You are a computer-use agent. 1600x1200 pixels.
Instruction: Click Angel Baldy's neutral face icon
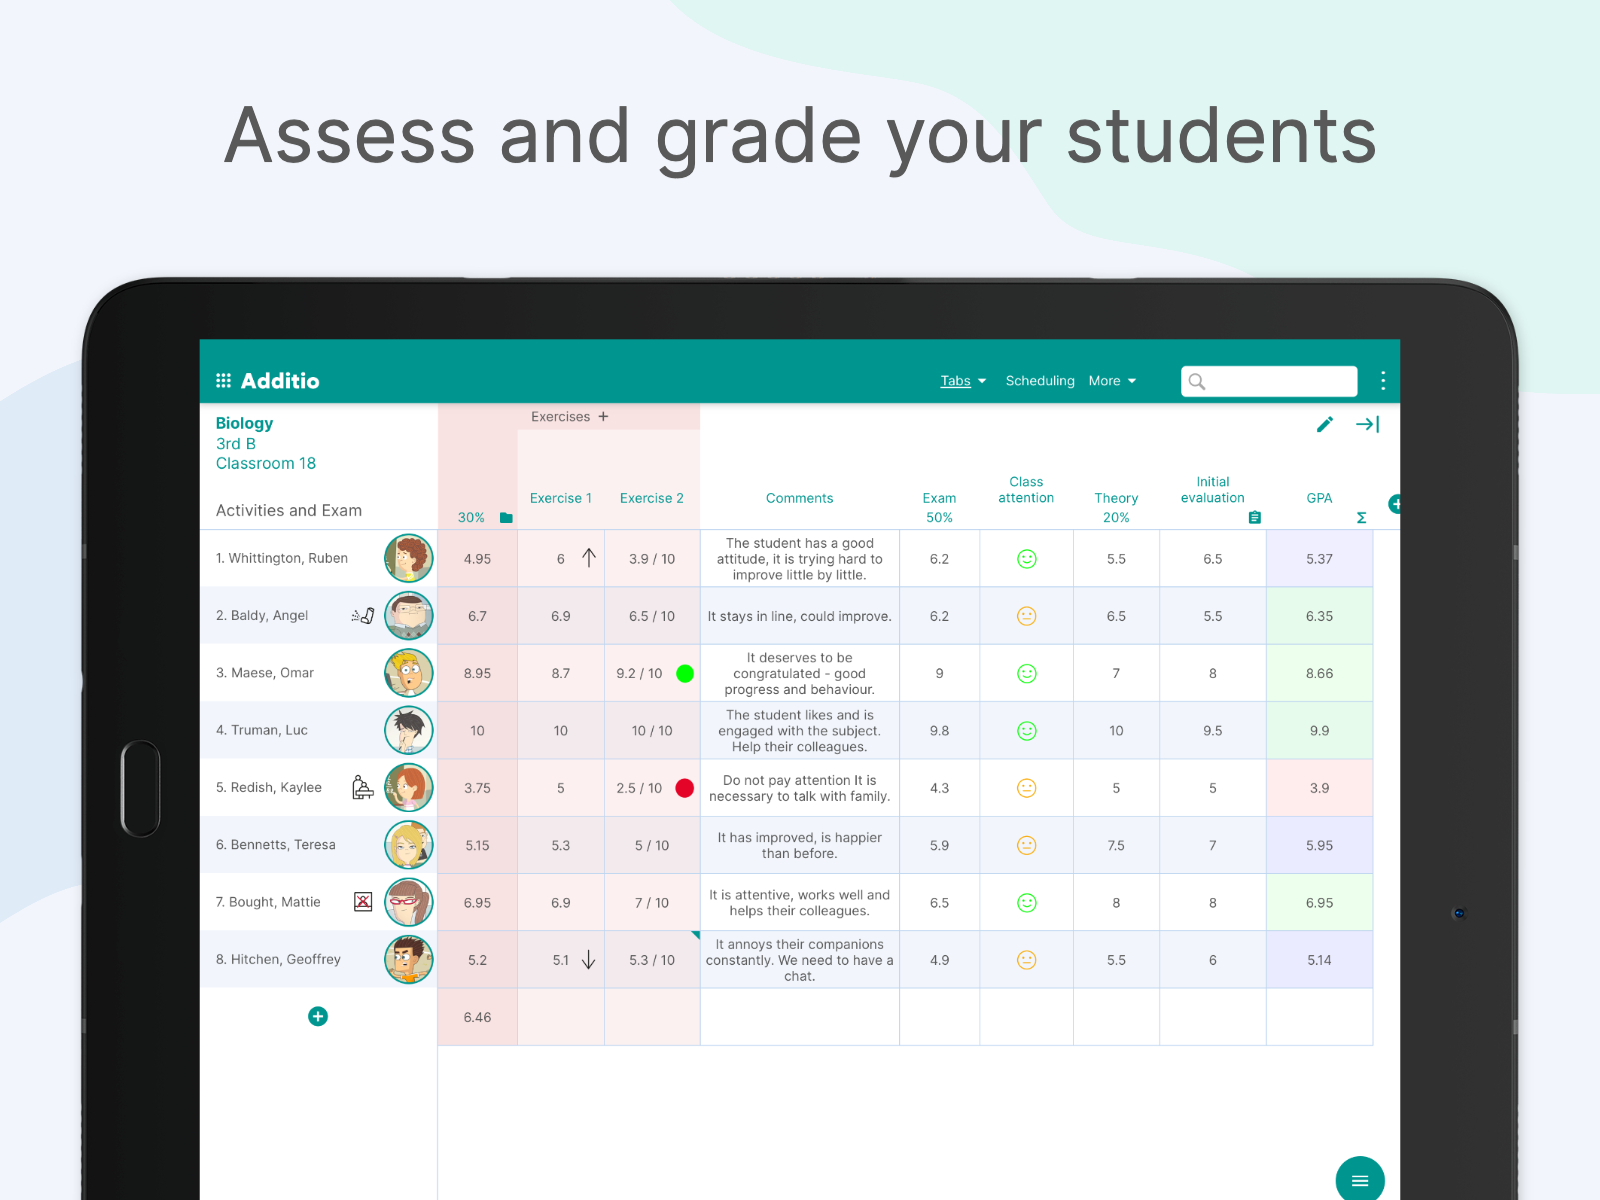tap(1027, 616)
